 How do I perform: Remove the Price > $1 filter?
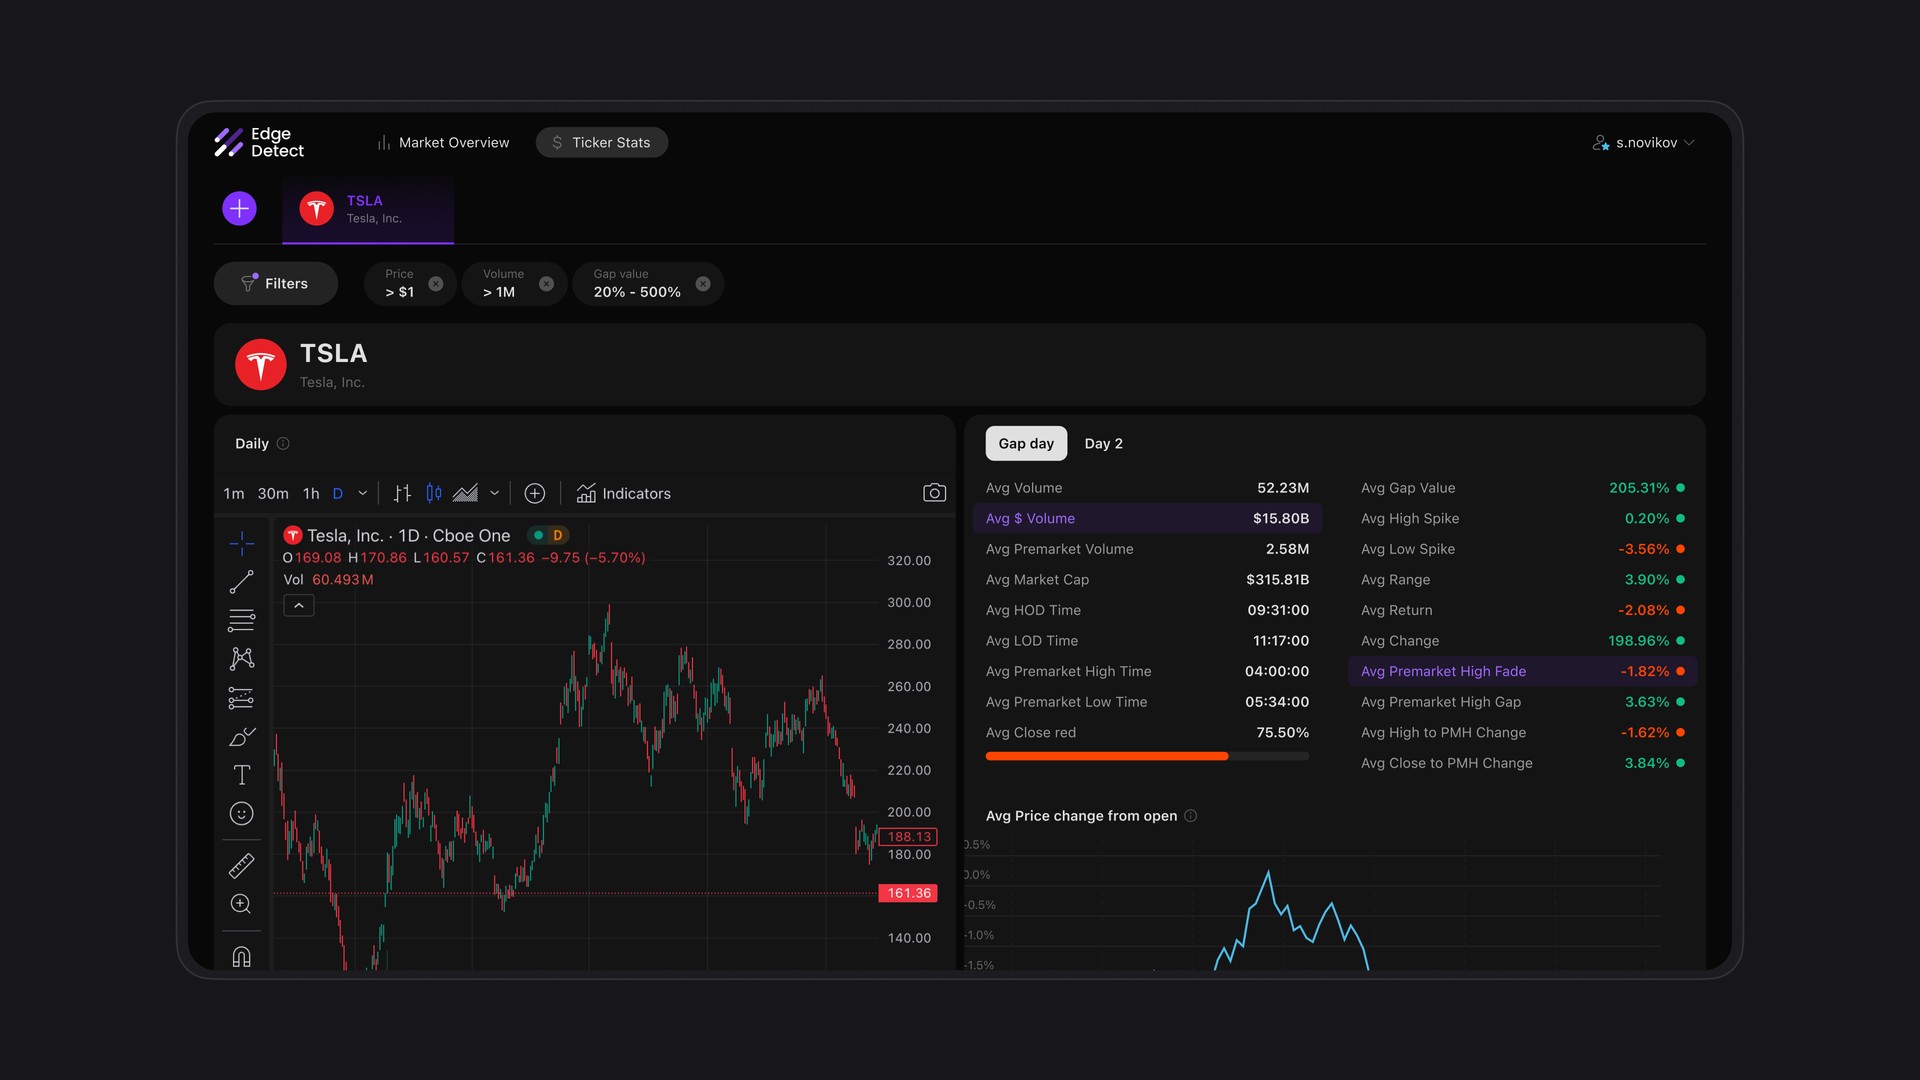[436, 284]
